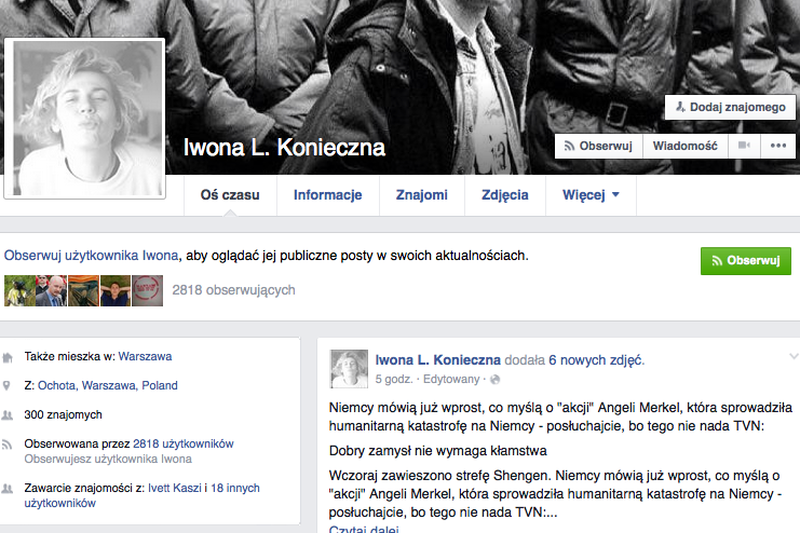Viewport: 800px width, 533px height.
Task: Click Iwona L. Konieczna name in post header
Action: [438, 360]
